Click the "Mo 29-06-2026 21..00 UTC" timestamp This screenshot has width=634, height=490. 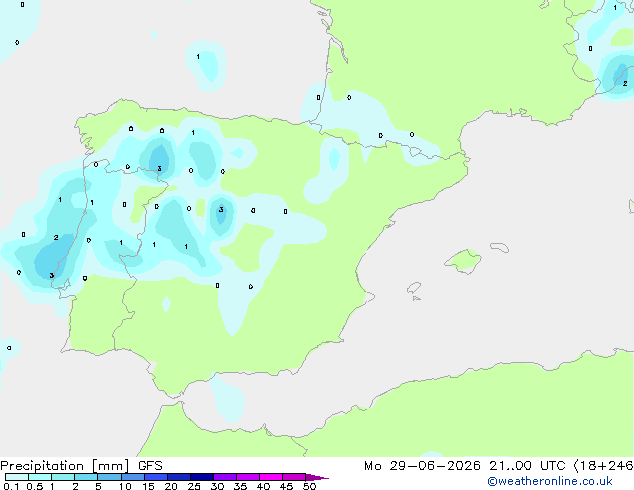pos(464,466)
